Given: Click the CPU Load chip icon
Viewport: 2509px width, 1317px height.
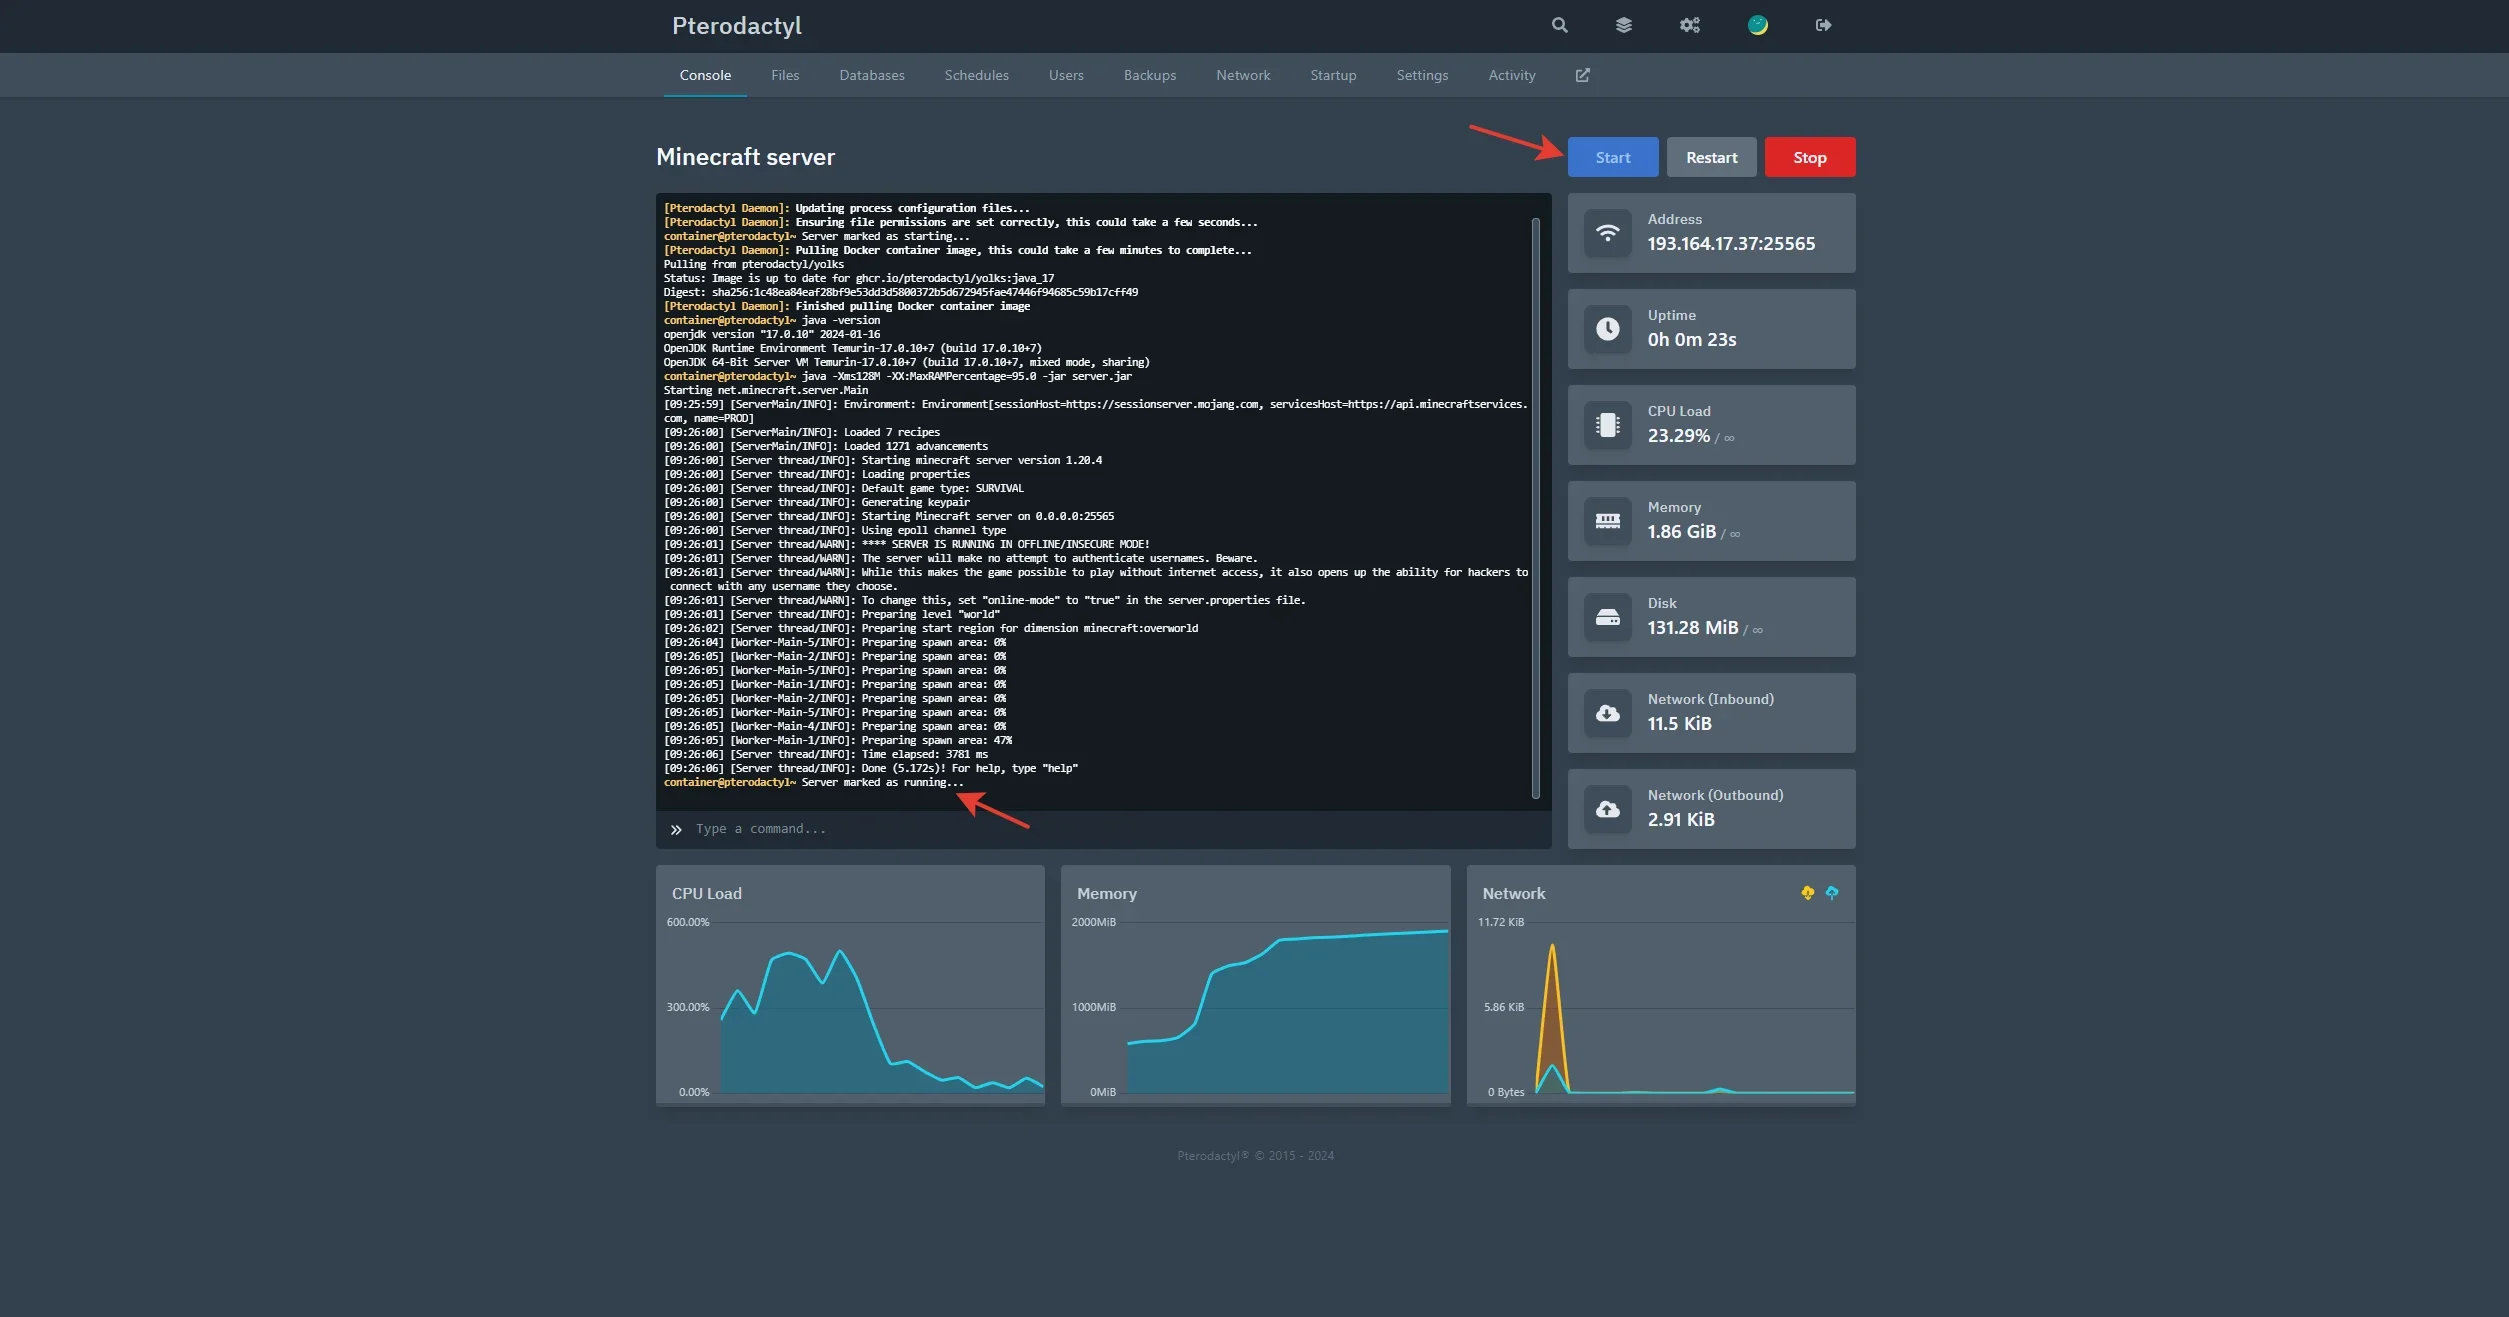Looking at the screenshot, I should (x=1607, y=425).
